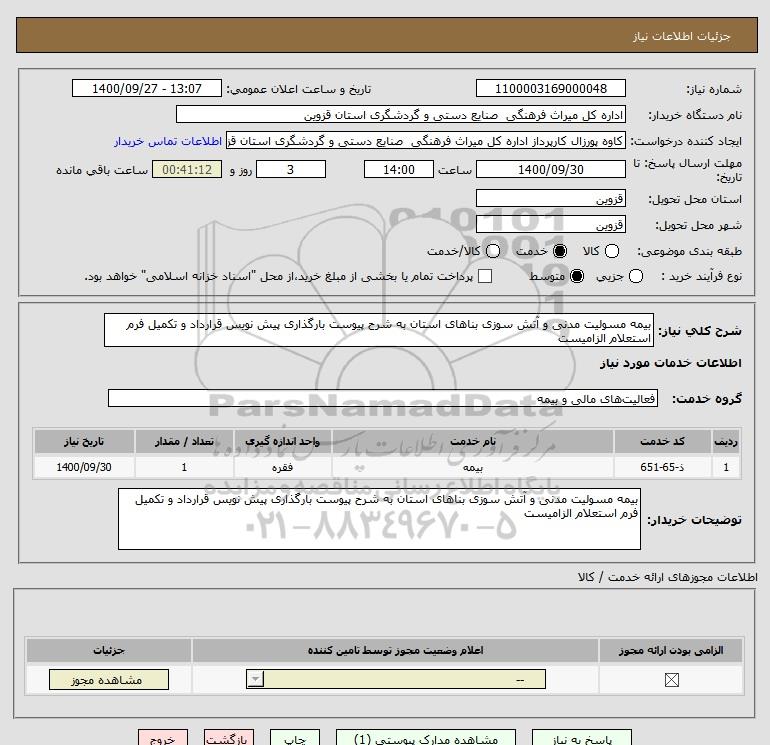Screen dimensions: 770x745
Task: Click the نام خدمت column header
Action: click(473, 441)
